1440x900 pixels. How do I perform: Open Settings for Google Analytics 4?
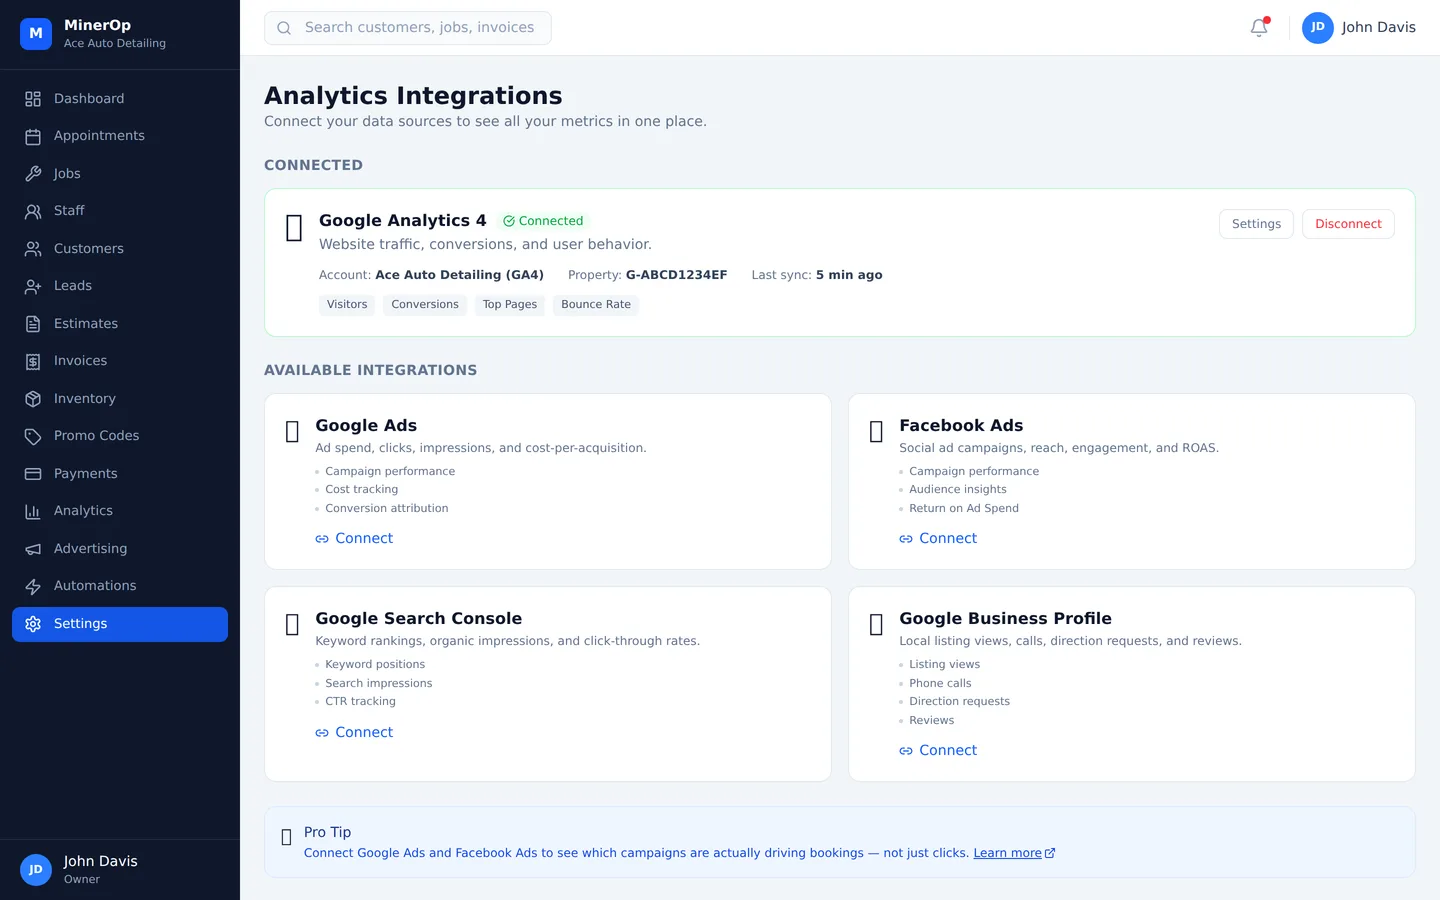click(1256, 223)
